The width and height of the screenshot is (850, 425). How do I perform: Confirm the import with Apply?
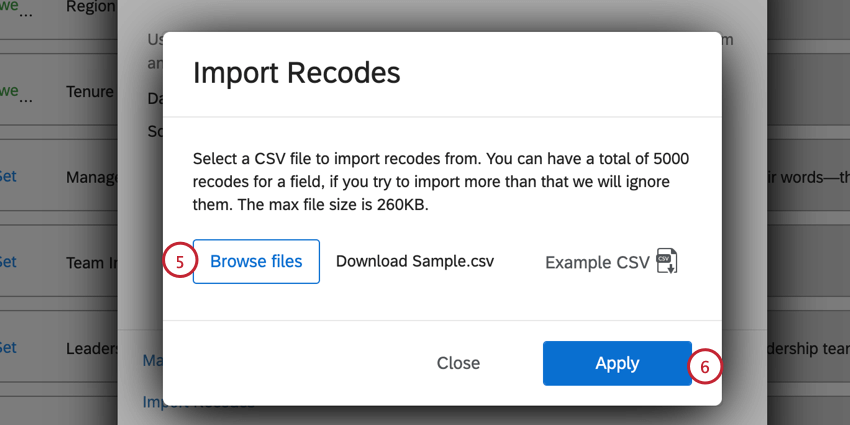coord(617,363)
